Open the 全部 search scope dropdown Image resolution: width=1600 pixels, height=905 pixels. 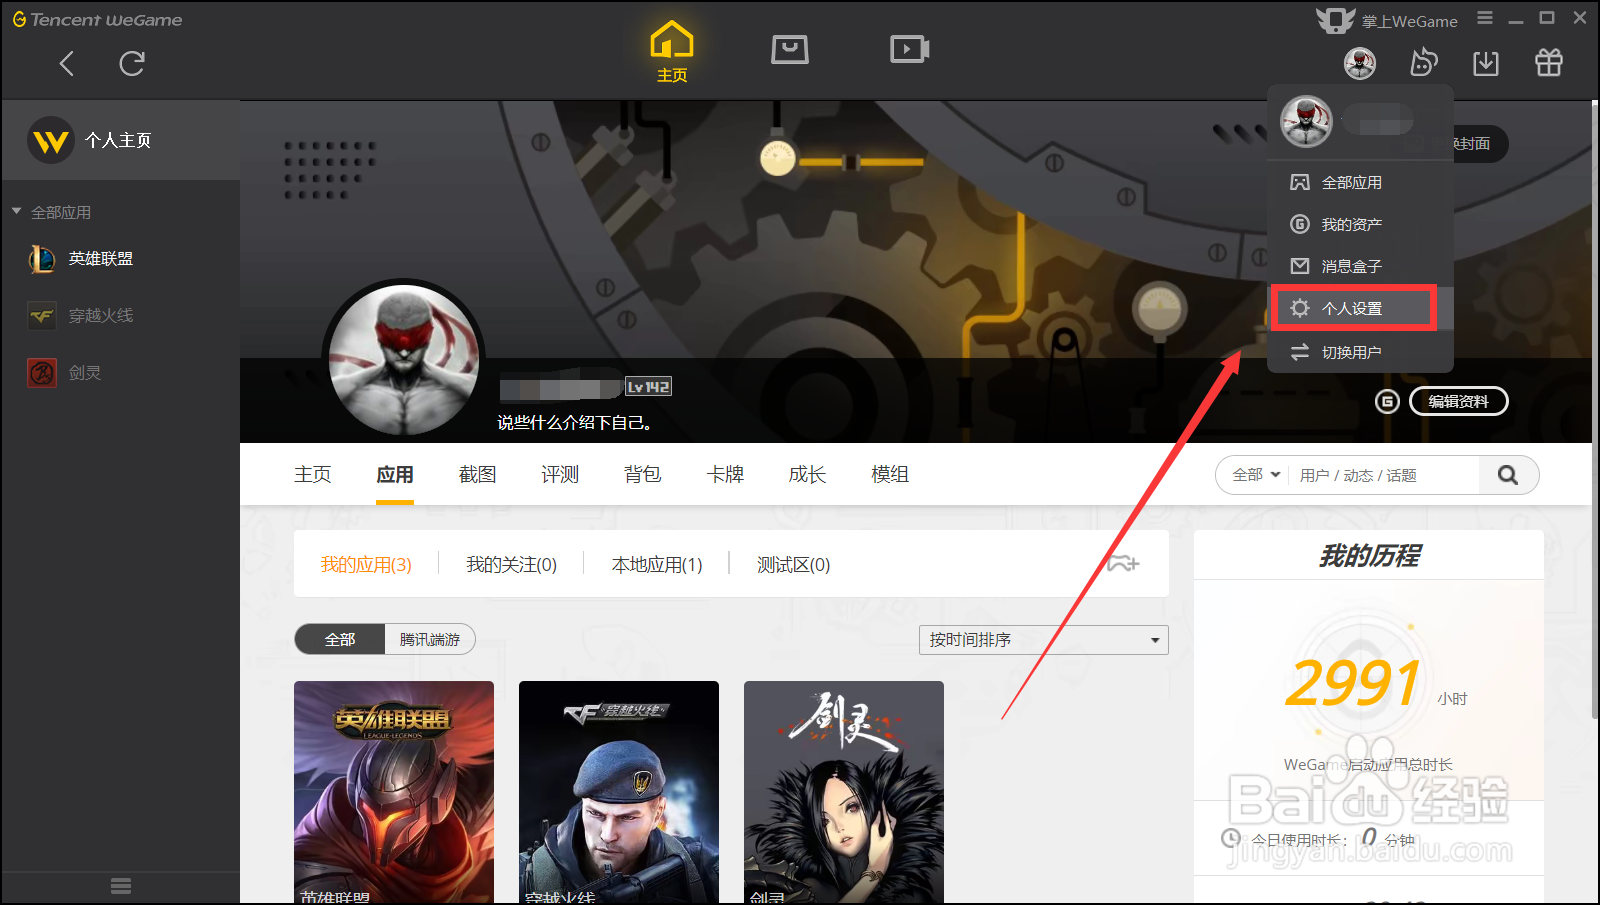[1256, 475]
